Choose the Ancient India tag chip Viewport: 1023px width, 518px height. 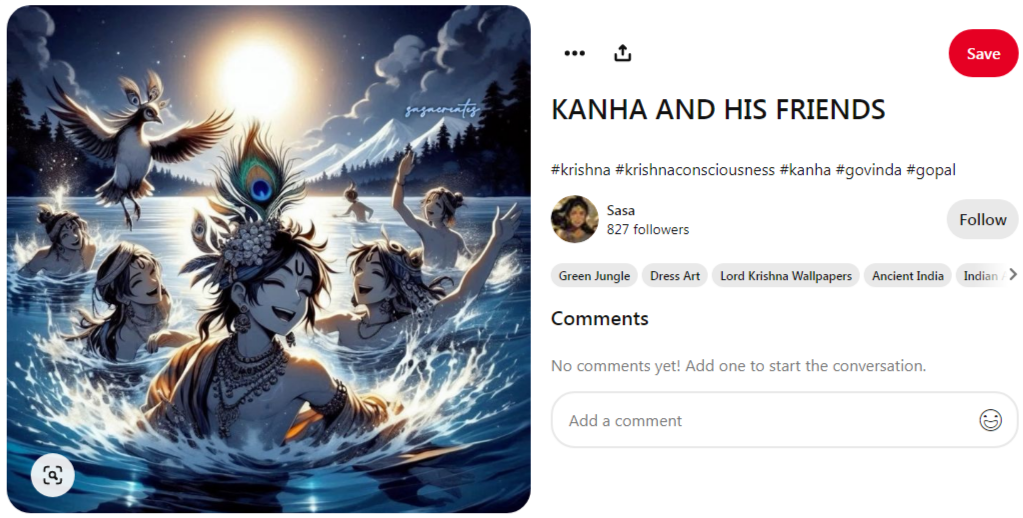[x=908, y=276]
